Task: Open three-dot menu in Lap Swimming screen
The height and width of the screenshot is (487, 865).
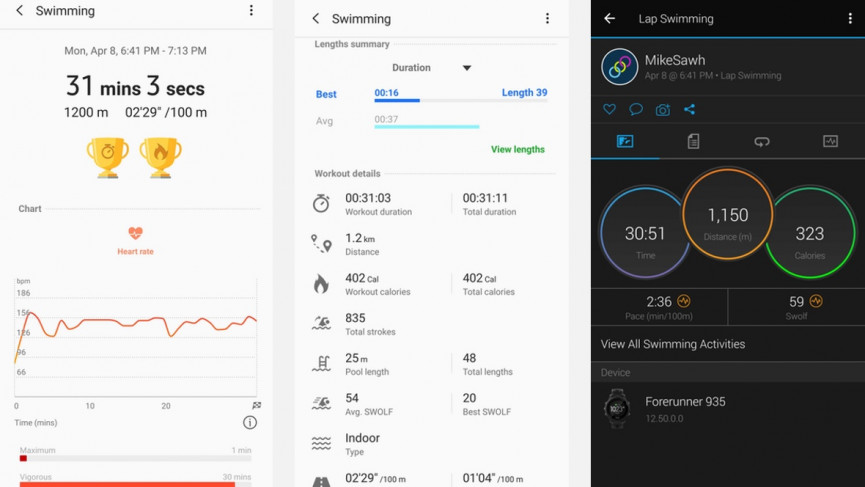Action: pos(850,18)
